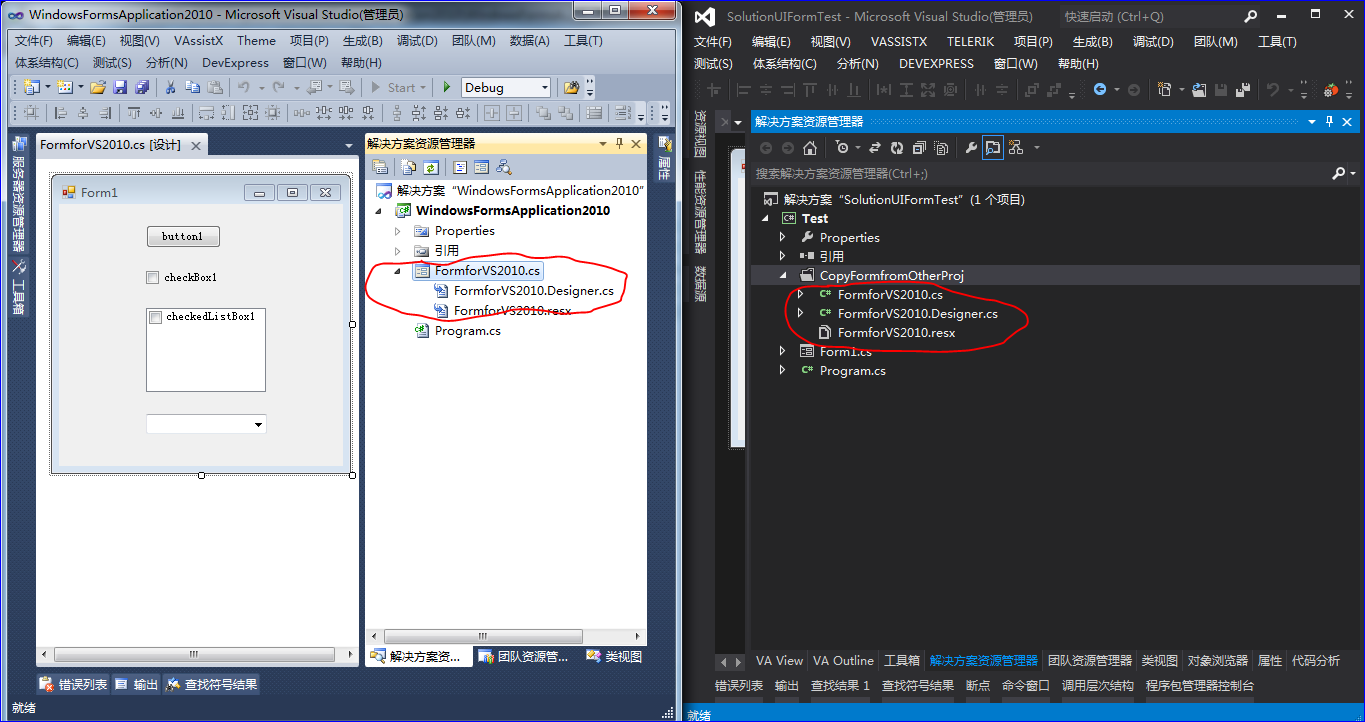Click Find in Files binoculars icon in VS2010 toolbar

(x=571, y=87)
